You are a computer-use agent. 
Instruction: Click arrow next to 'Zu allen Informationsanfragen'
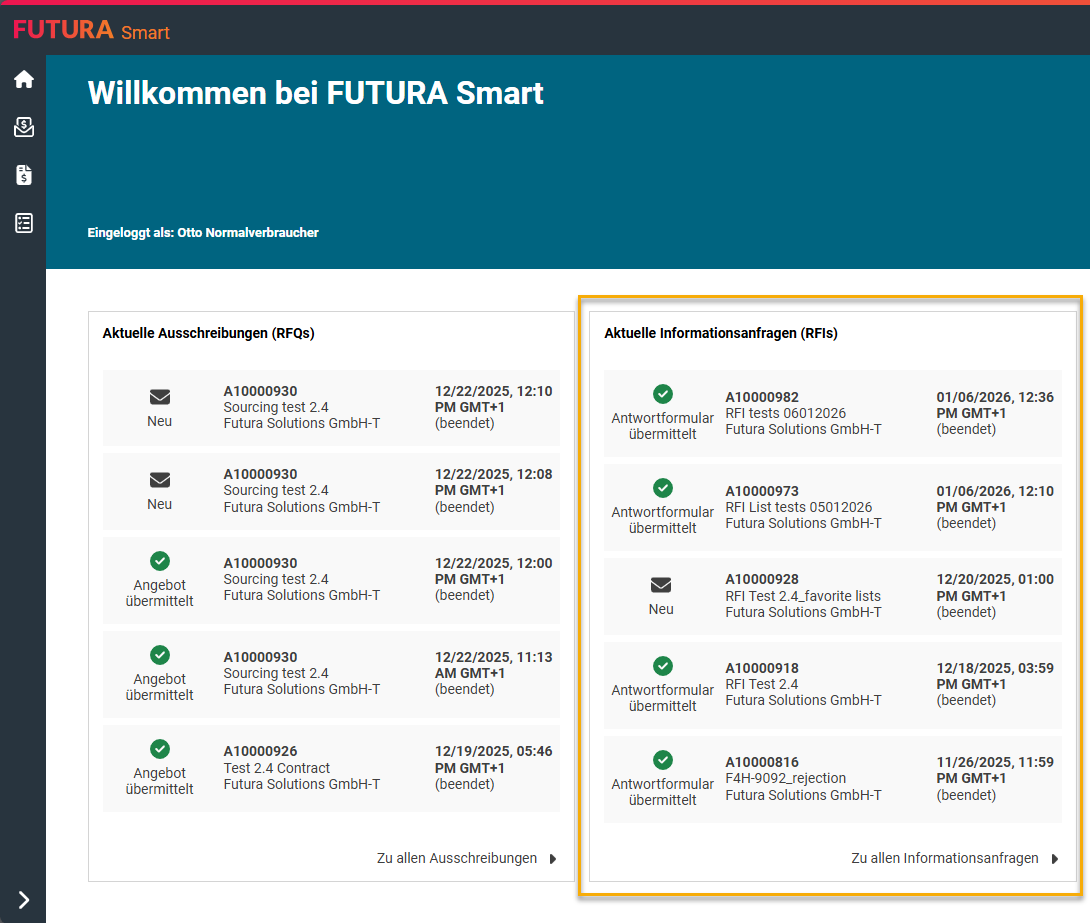pyautogui.click(x=1055, y=858)
